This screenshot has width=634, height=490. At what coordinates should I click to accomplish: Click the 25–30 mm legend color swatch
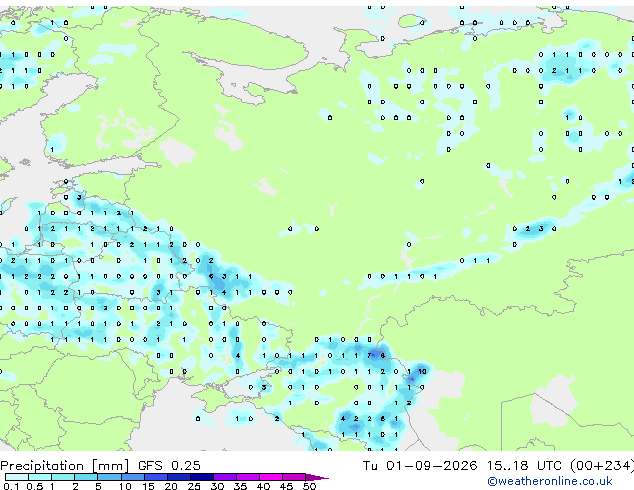(202, 477)
